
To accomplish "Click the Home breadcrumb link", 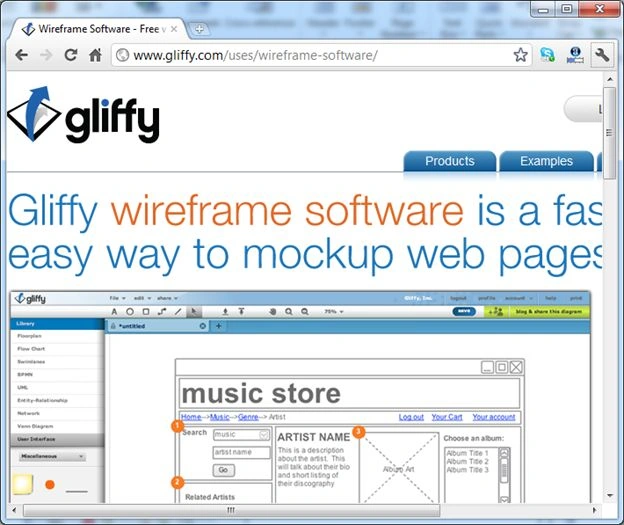I will 191,417.
